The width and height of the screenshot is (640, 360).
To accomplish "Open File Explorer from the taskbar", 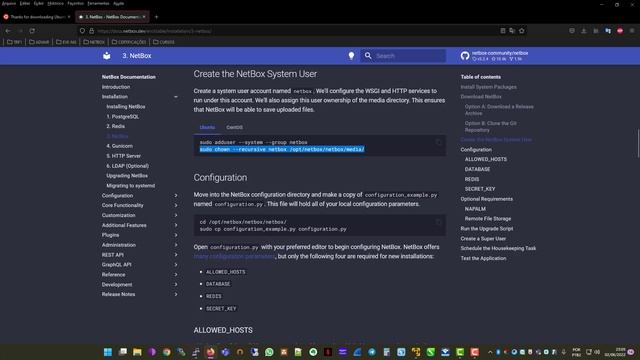I will tap(137, 352).
